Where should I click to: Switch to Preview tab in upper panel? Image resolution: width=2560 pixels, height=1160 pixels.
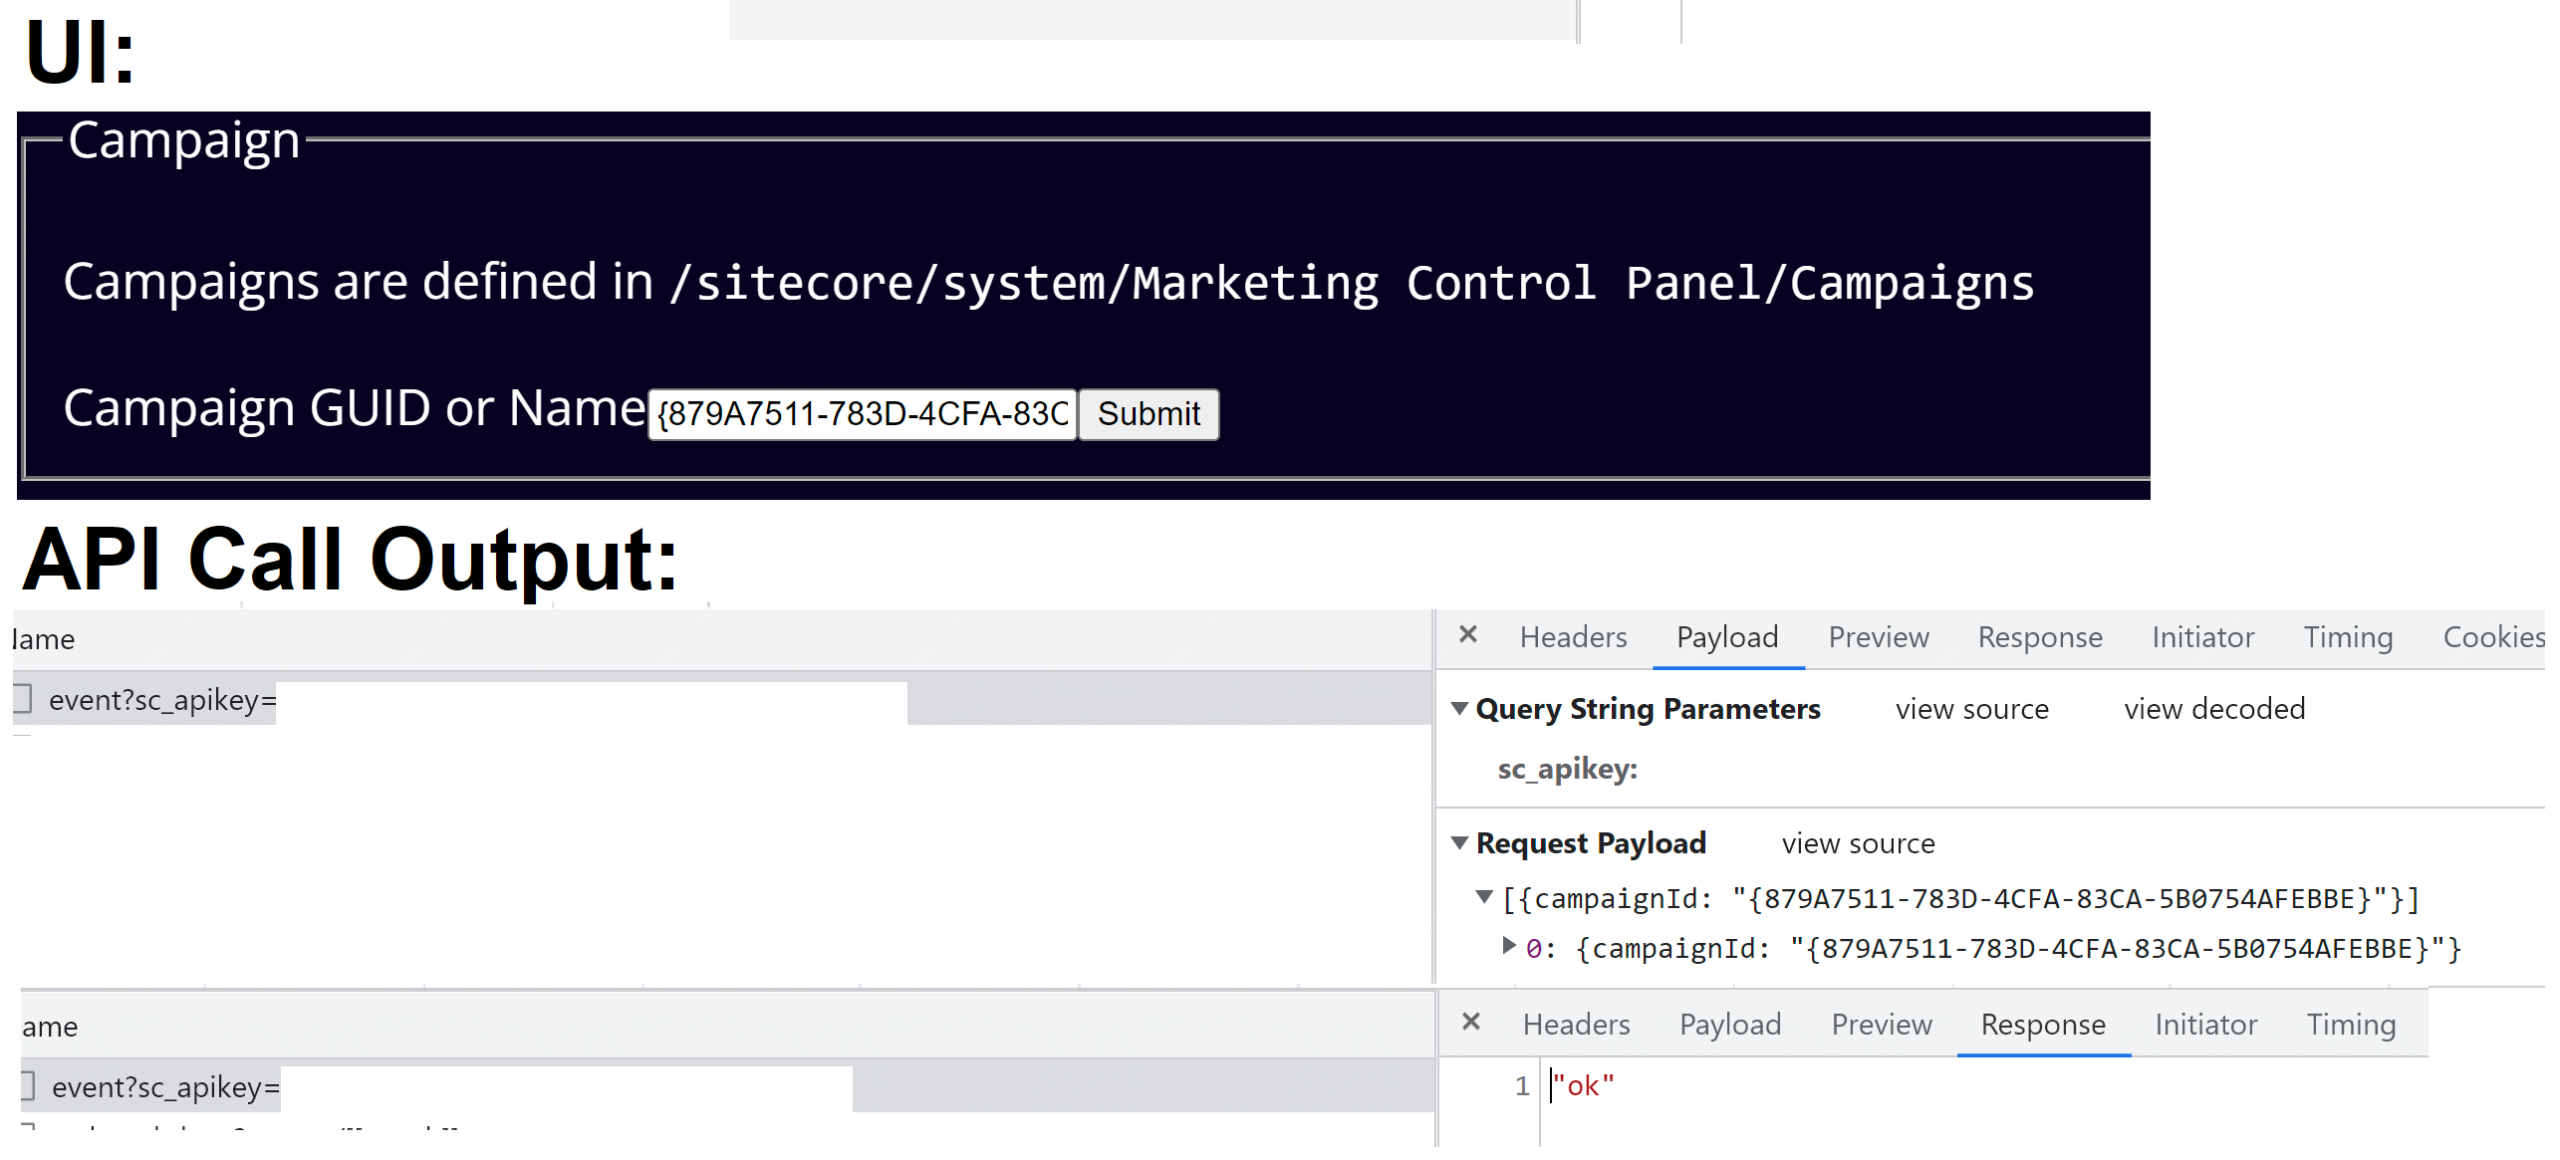tap(1877, 637)
